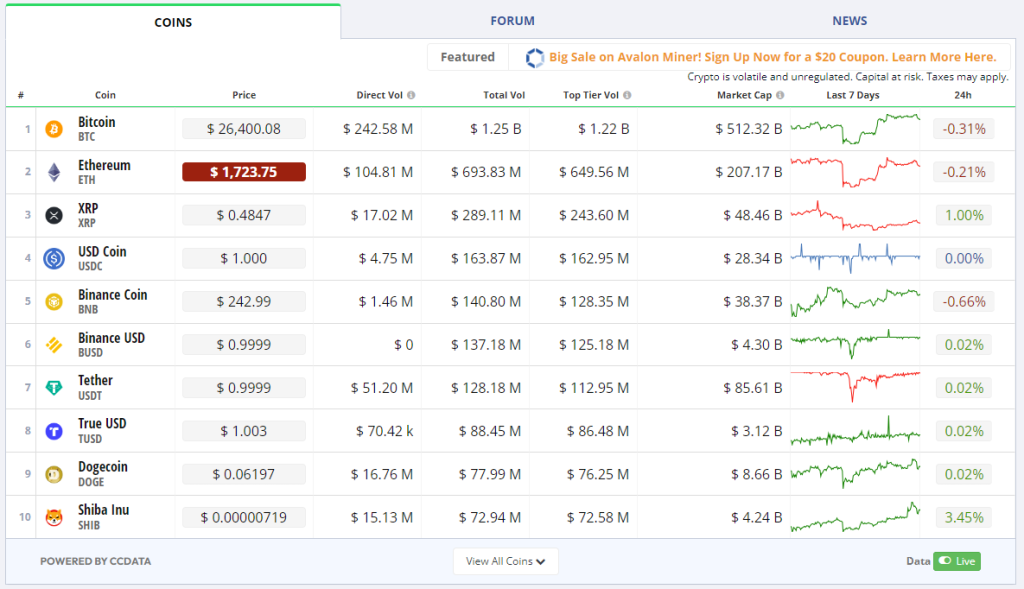Select the Coins tab

pyautogui.click(x=173, y=22)
